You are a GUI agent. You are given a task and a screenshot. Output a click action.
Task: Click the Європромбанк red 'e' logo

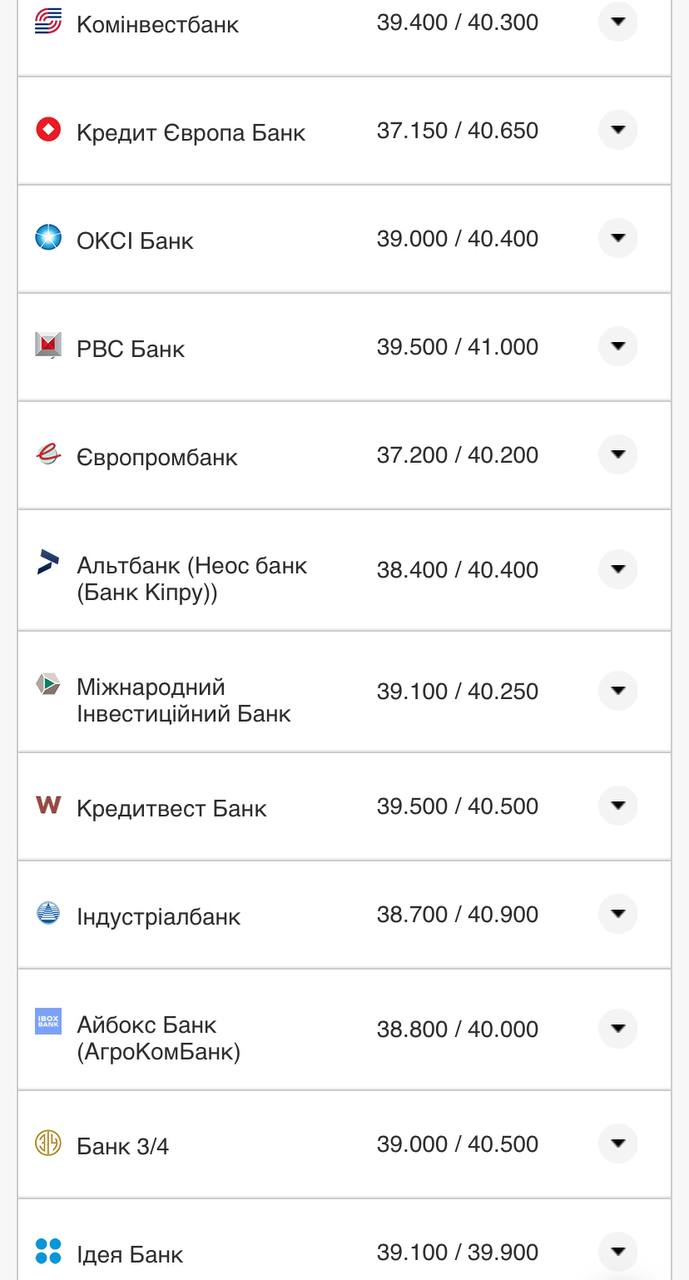(47, 455)
